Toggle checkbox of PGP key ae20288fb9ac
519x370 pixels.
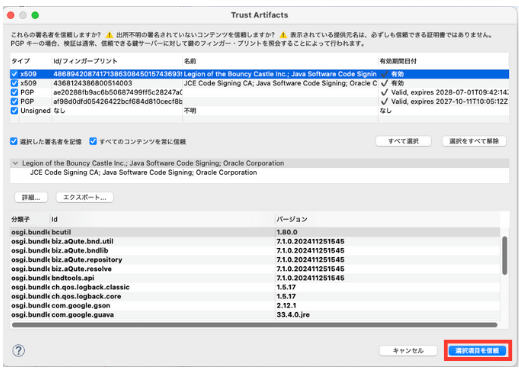(x=14, y=92)
